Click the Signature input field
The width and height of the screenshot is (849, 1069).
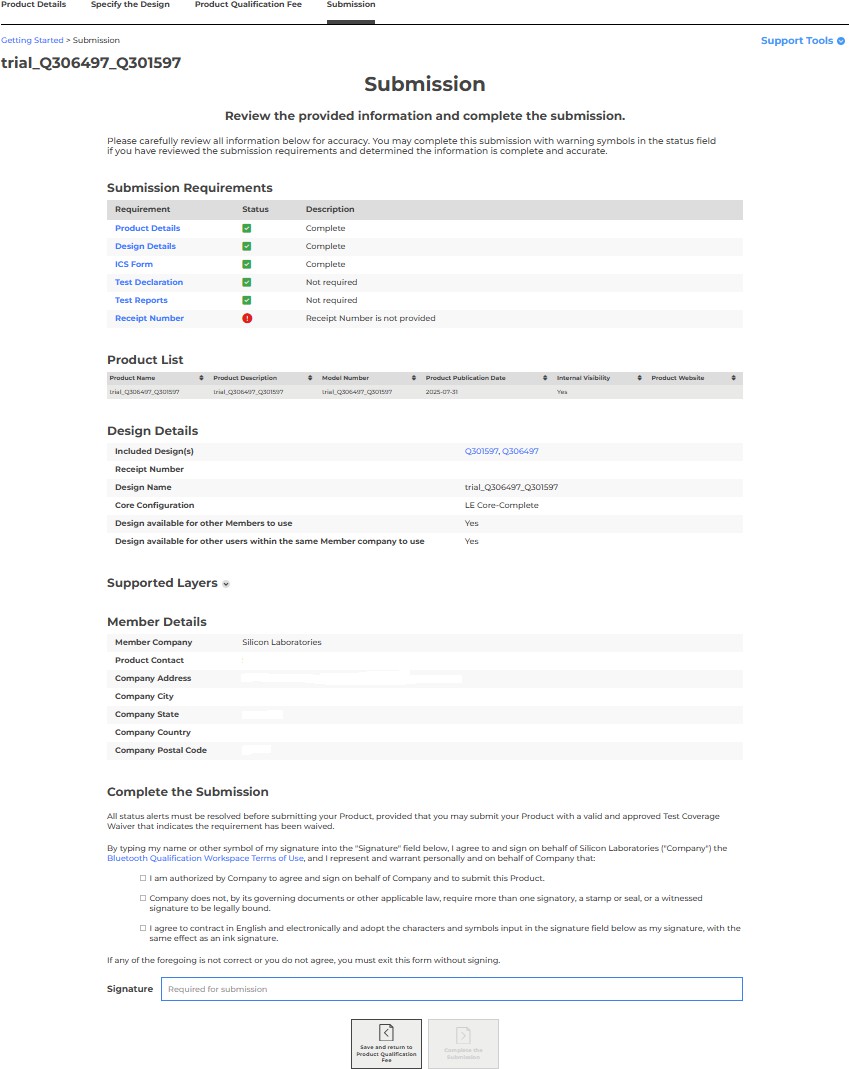(x=451, y=989)
